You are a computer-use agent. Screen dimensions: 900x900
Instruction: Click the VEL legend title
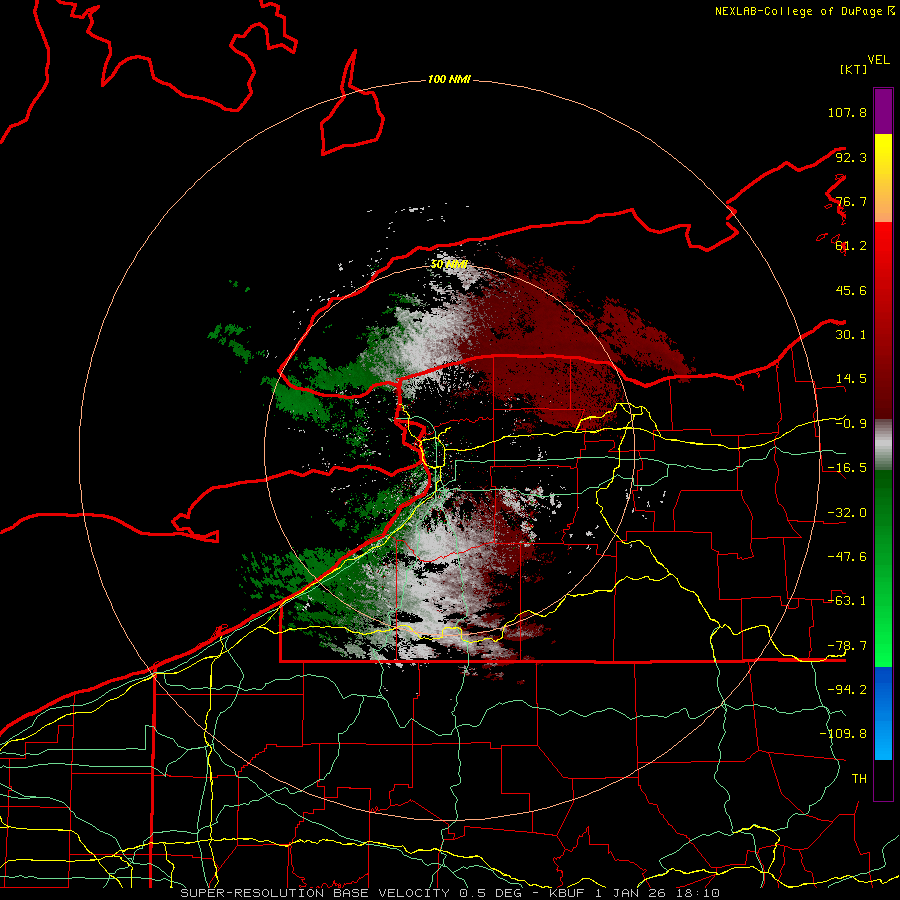(878, 60)
